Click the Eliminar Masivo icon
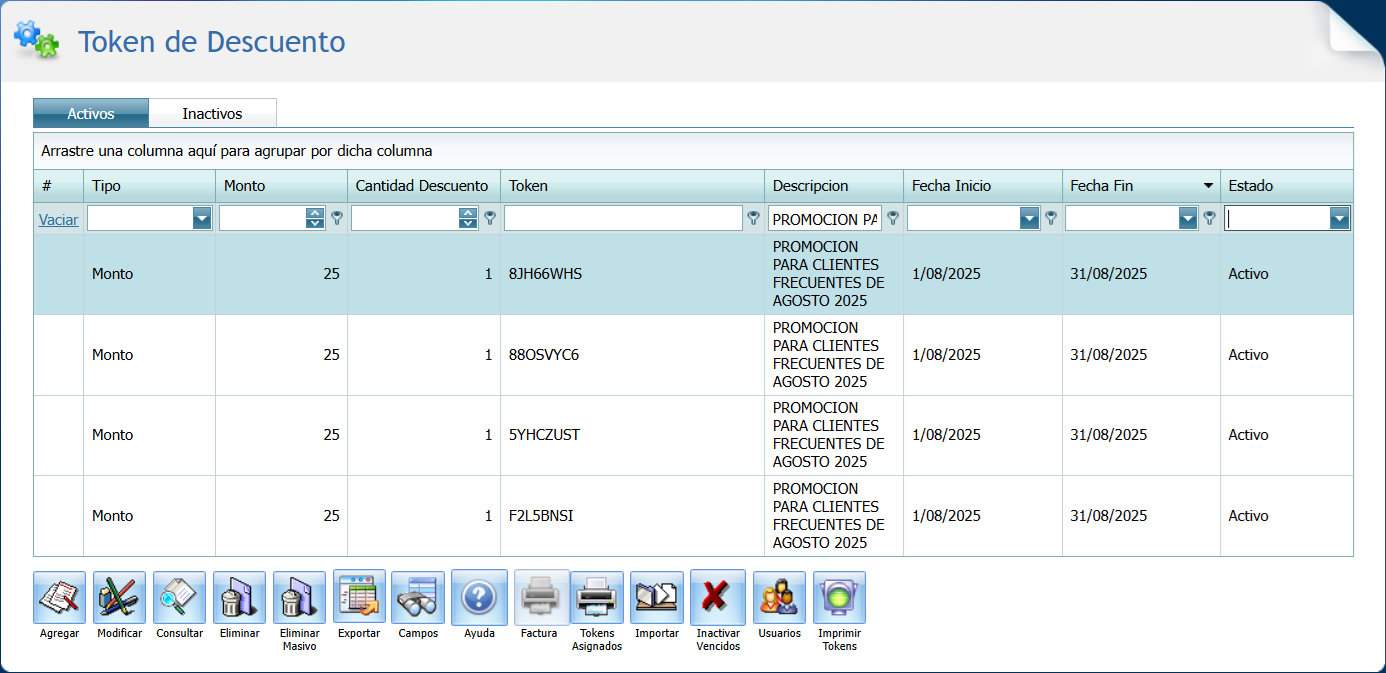Viewport: 1386px width, 673px height. (299, 598)
